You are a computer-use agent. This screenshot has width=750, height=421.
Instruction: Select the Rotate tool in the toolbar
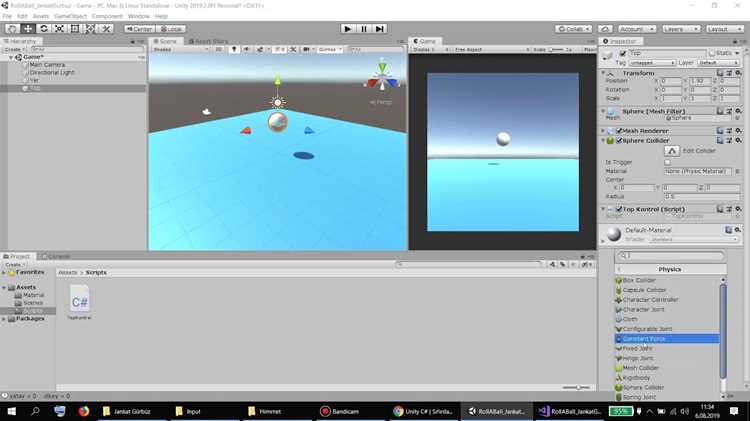[44, 29]
